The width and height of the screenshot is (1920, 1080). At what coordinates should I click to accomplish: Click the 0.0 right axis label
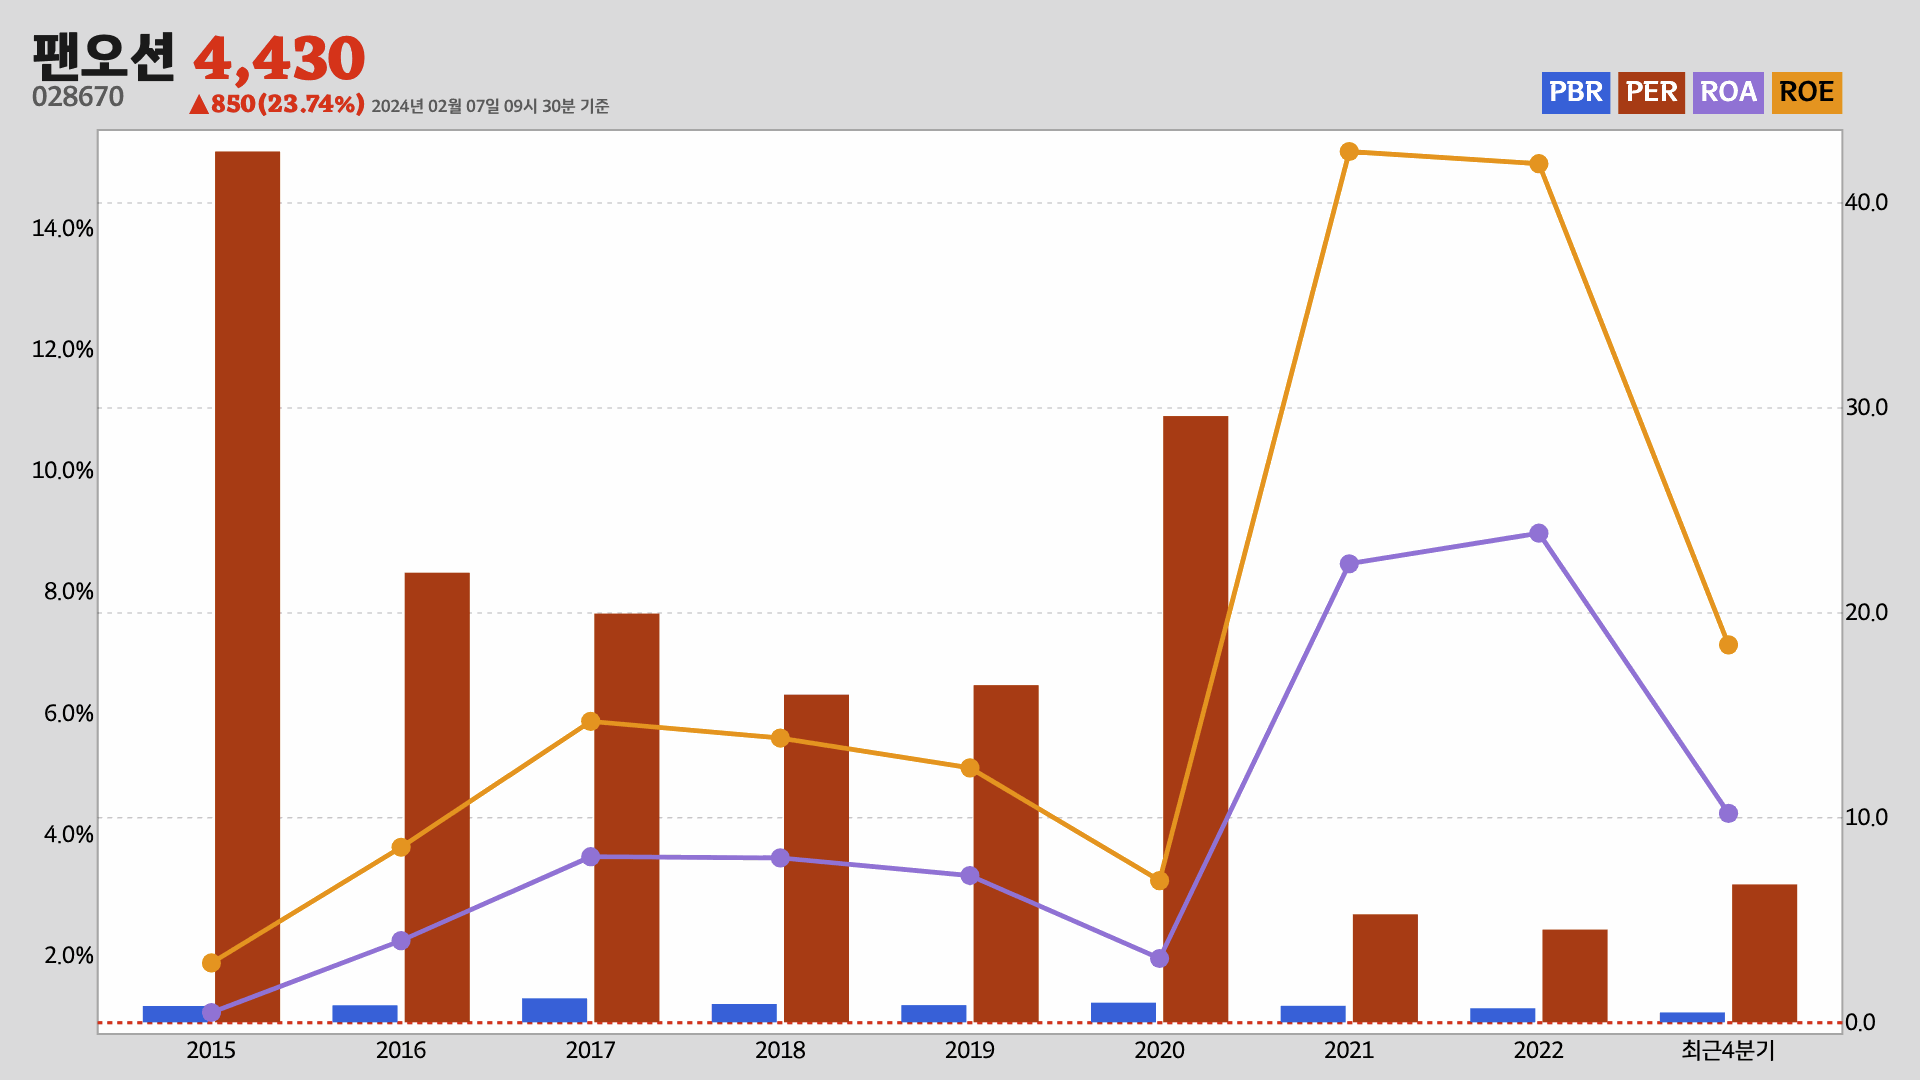click(x=1861, y=1023)
